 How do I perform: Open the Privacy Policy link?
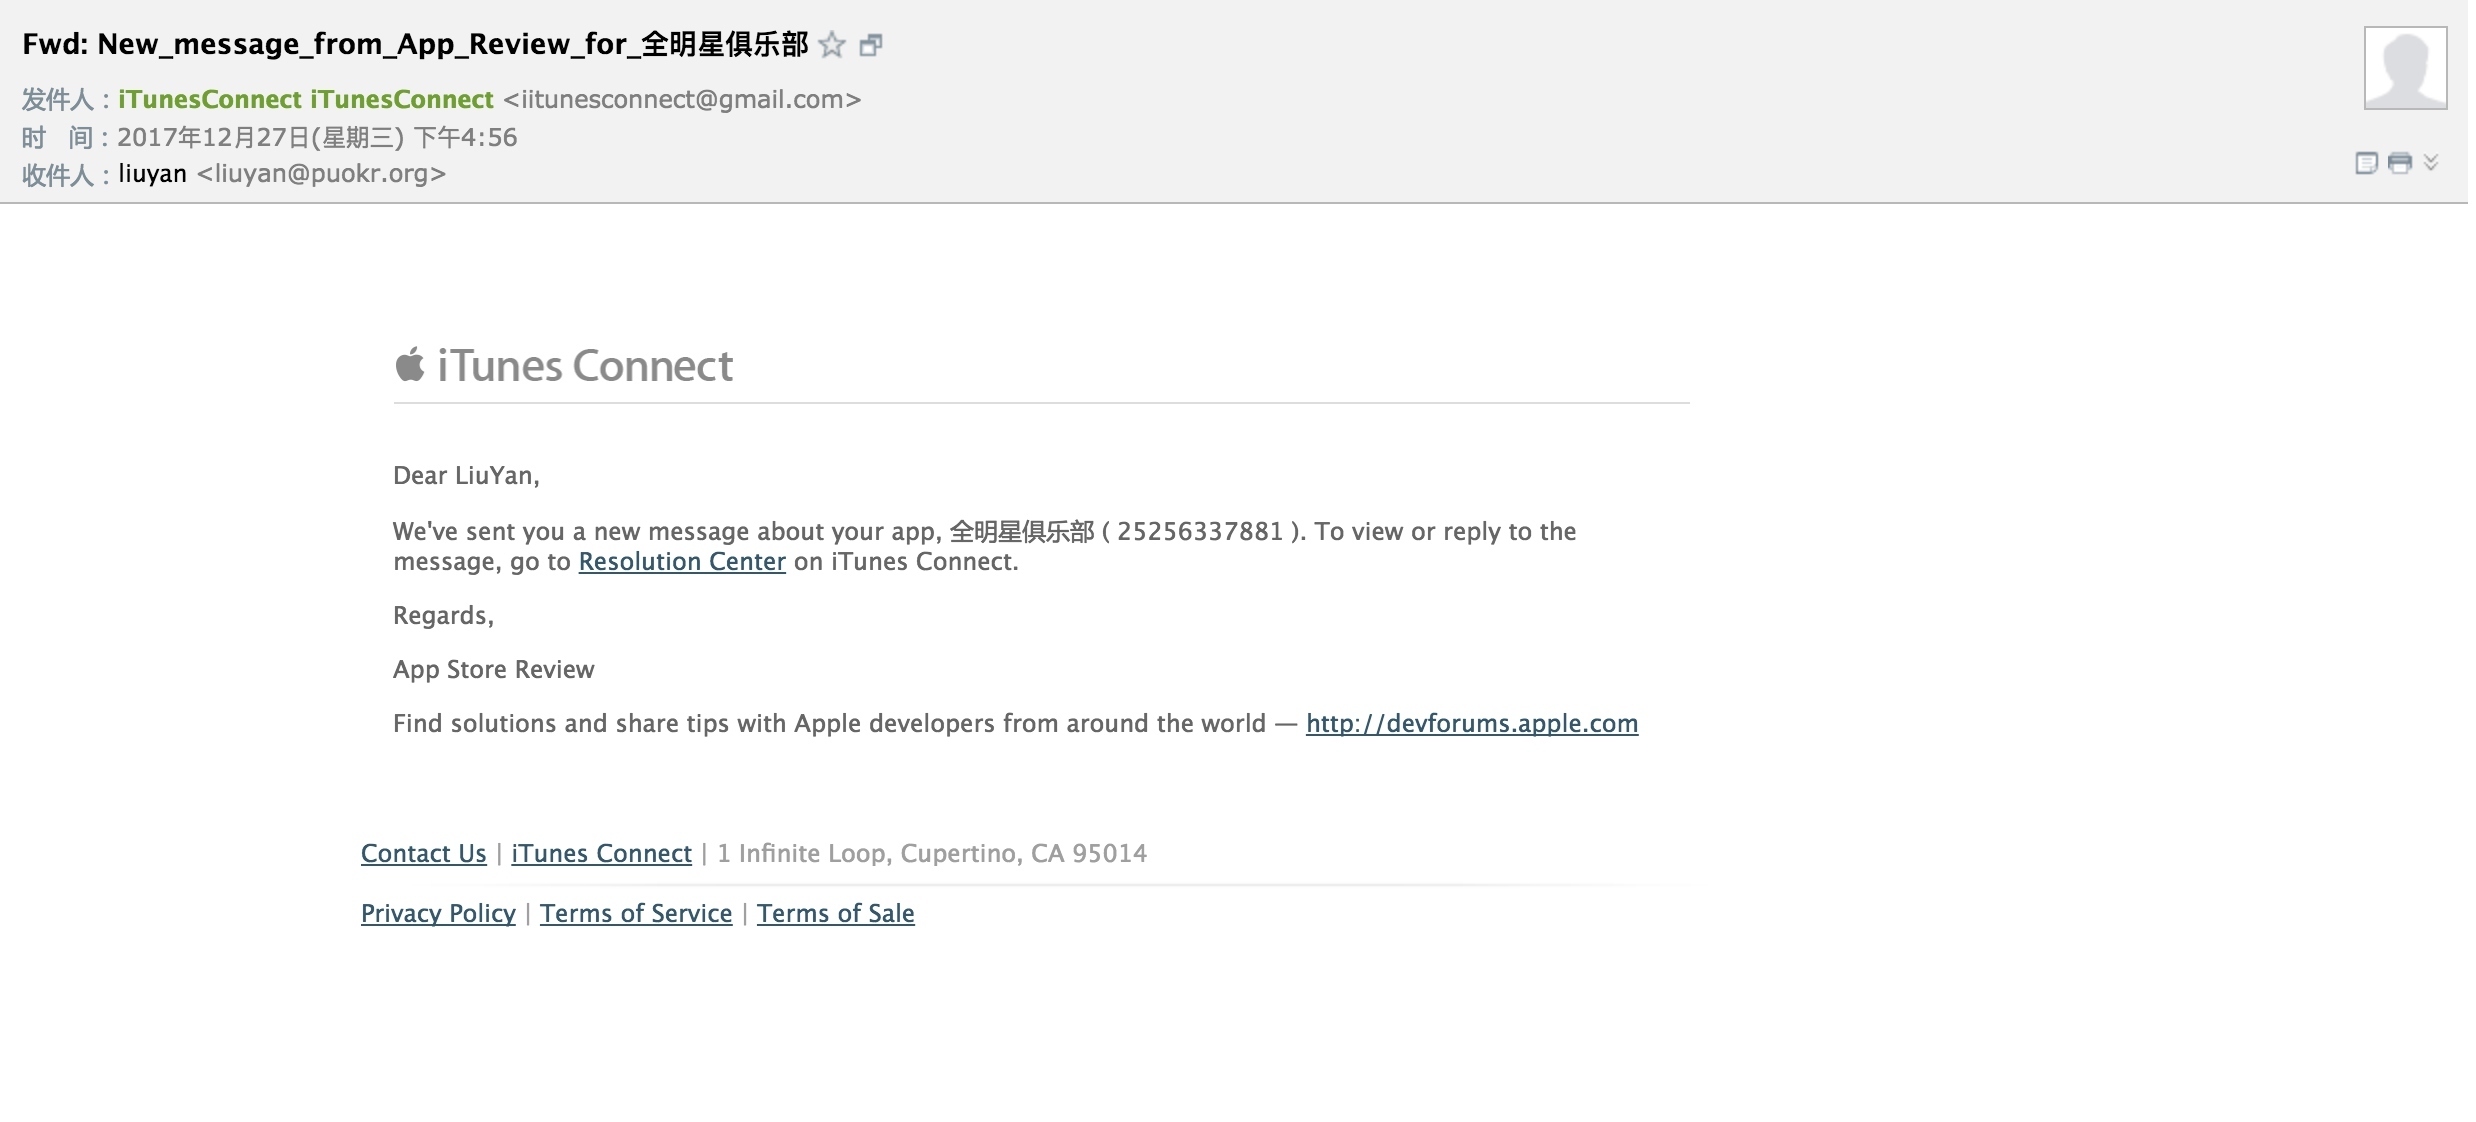[x=438, y=914]
